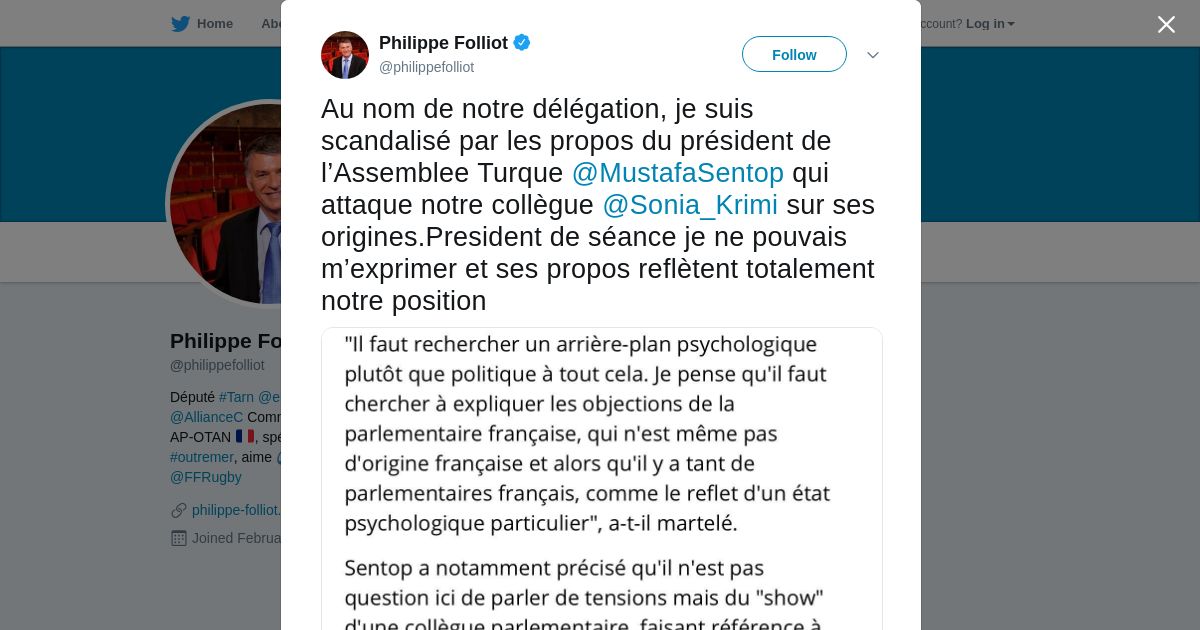Expand the tweet options chevron menu
This screenshot has height=630, width=1200.
click(872, 55)
